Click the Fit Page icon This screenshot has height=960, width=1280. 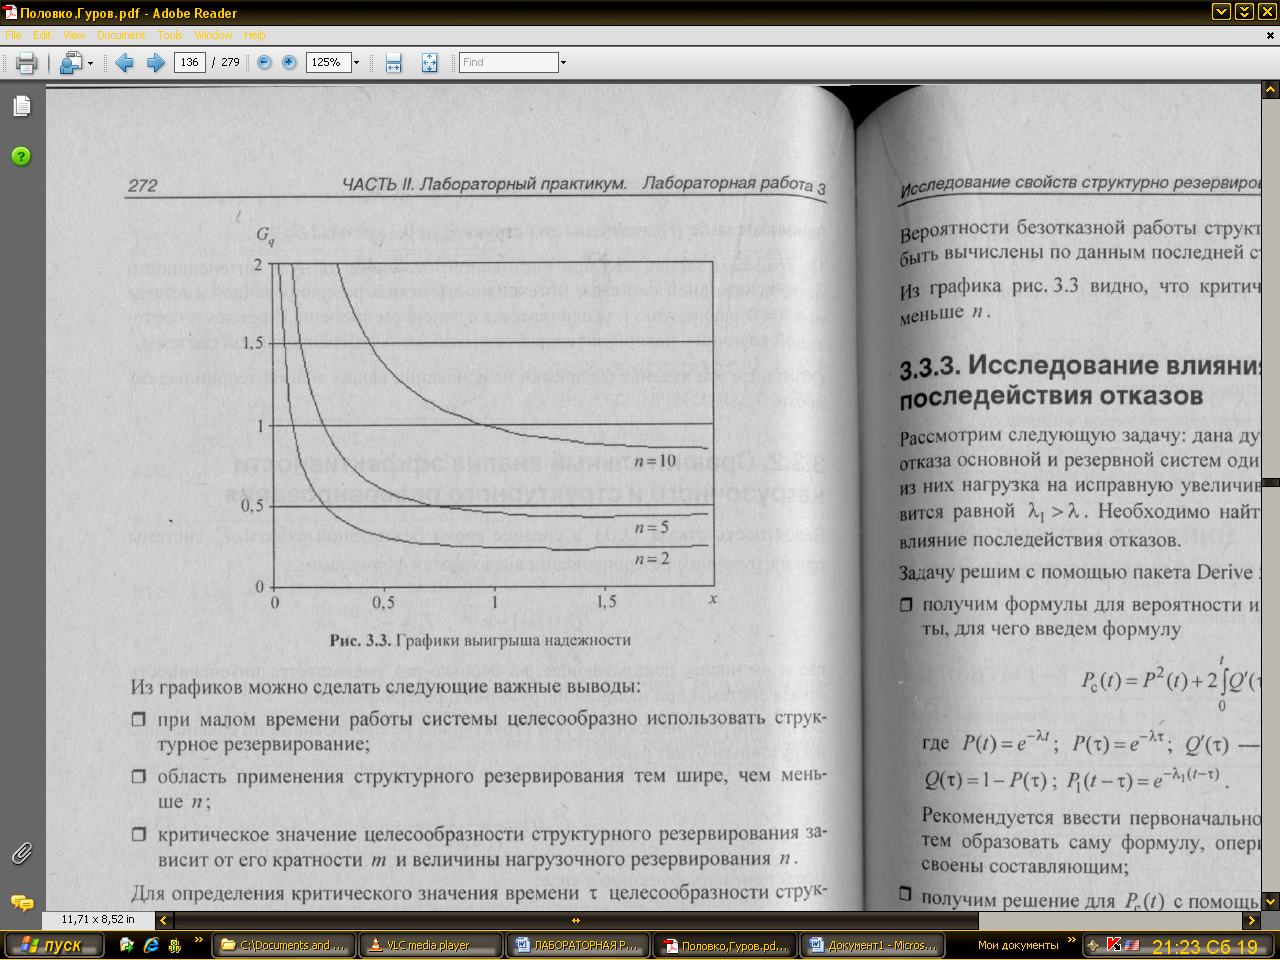tap(429, 63)
